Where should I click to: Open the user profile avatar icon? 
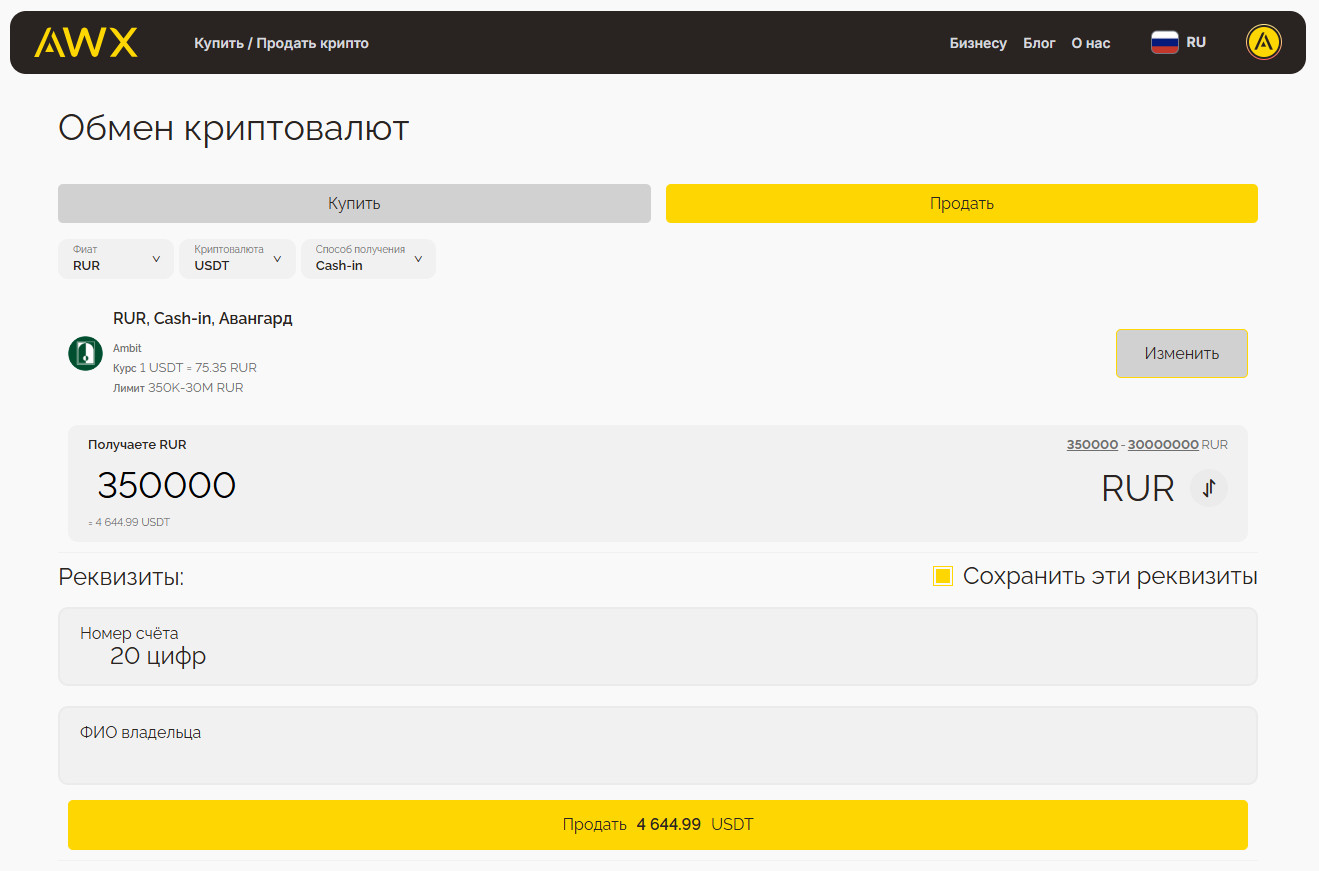[1264, 42]
